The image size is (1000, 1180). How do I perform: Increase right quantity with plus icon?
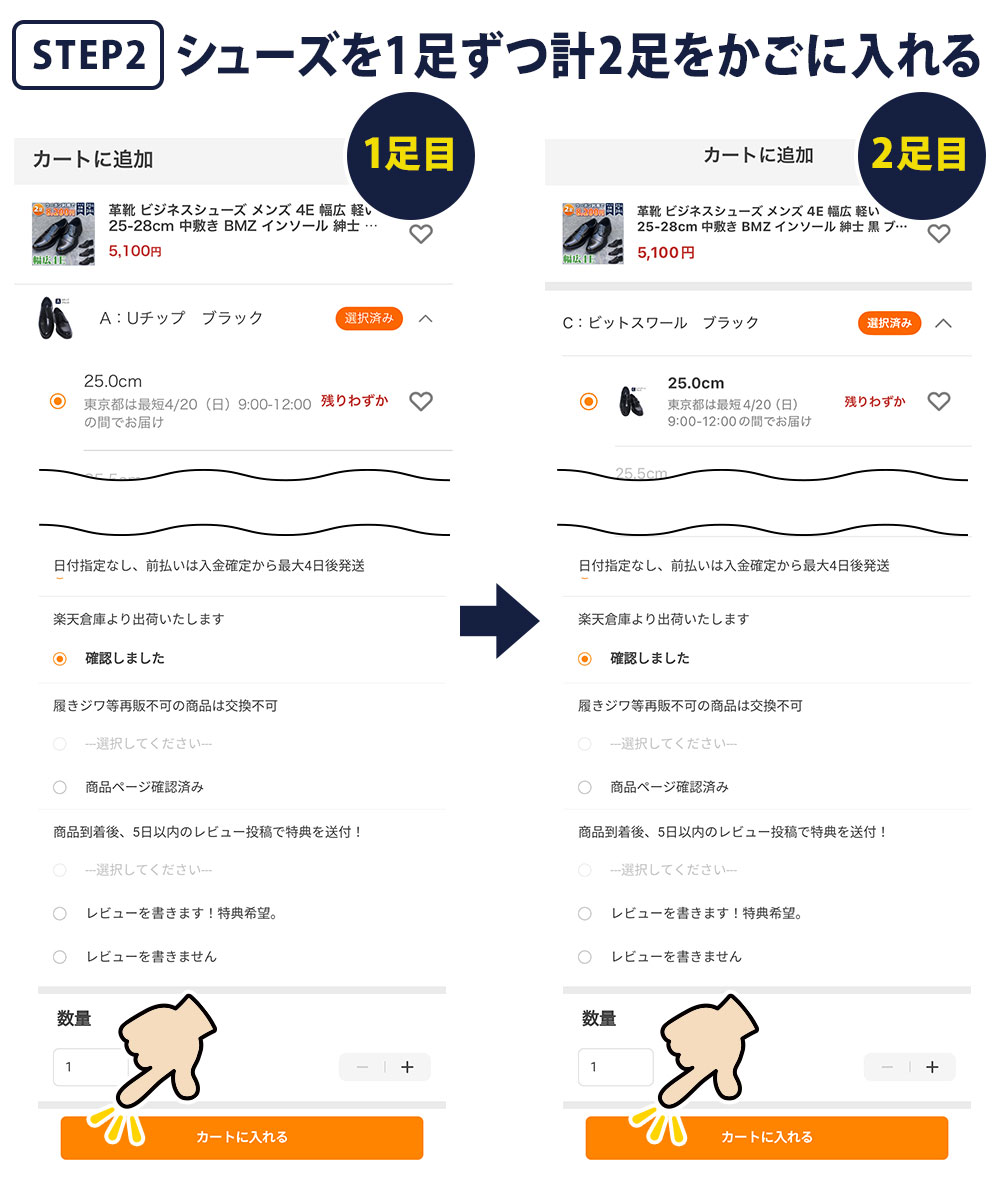[x=932, y=1067]
